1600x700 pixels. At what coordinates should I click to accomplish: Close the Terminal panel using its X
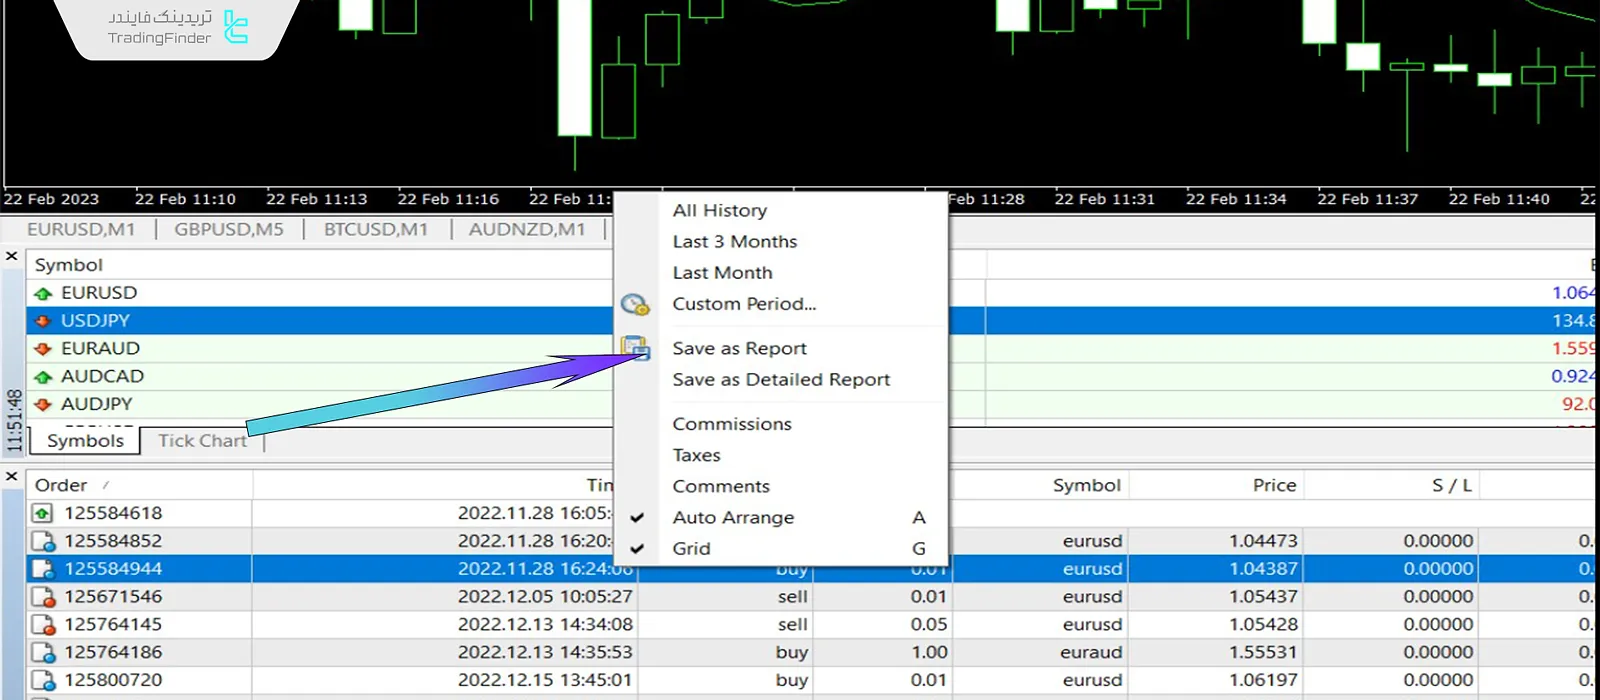pos(12,476)
